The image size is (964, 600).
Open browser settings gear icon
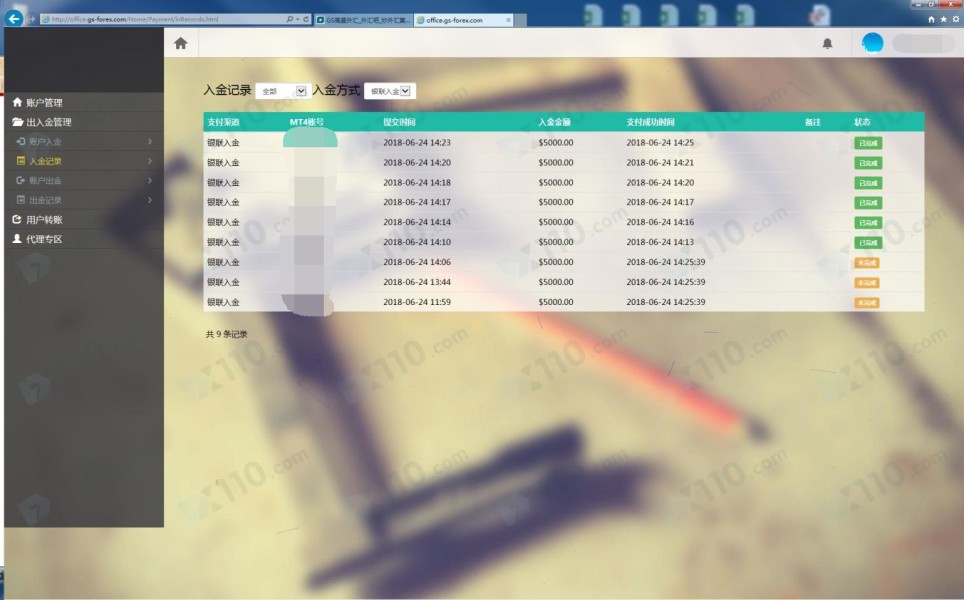(x=955, y=19)
